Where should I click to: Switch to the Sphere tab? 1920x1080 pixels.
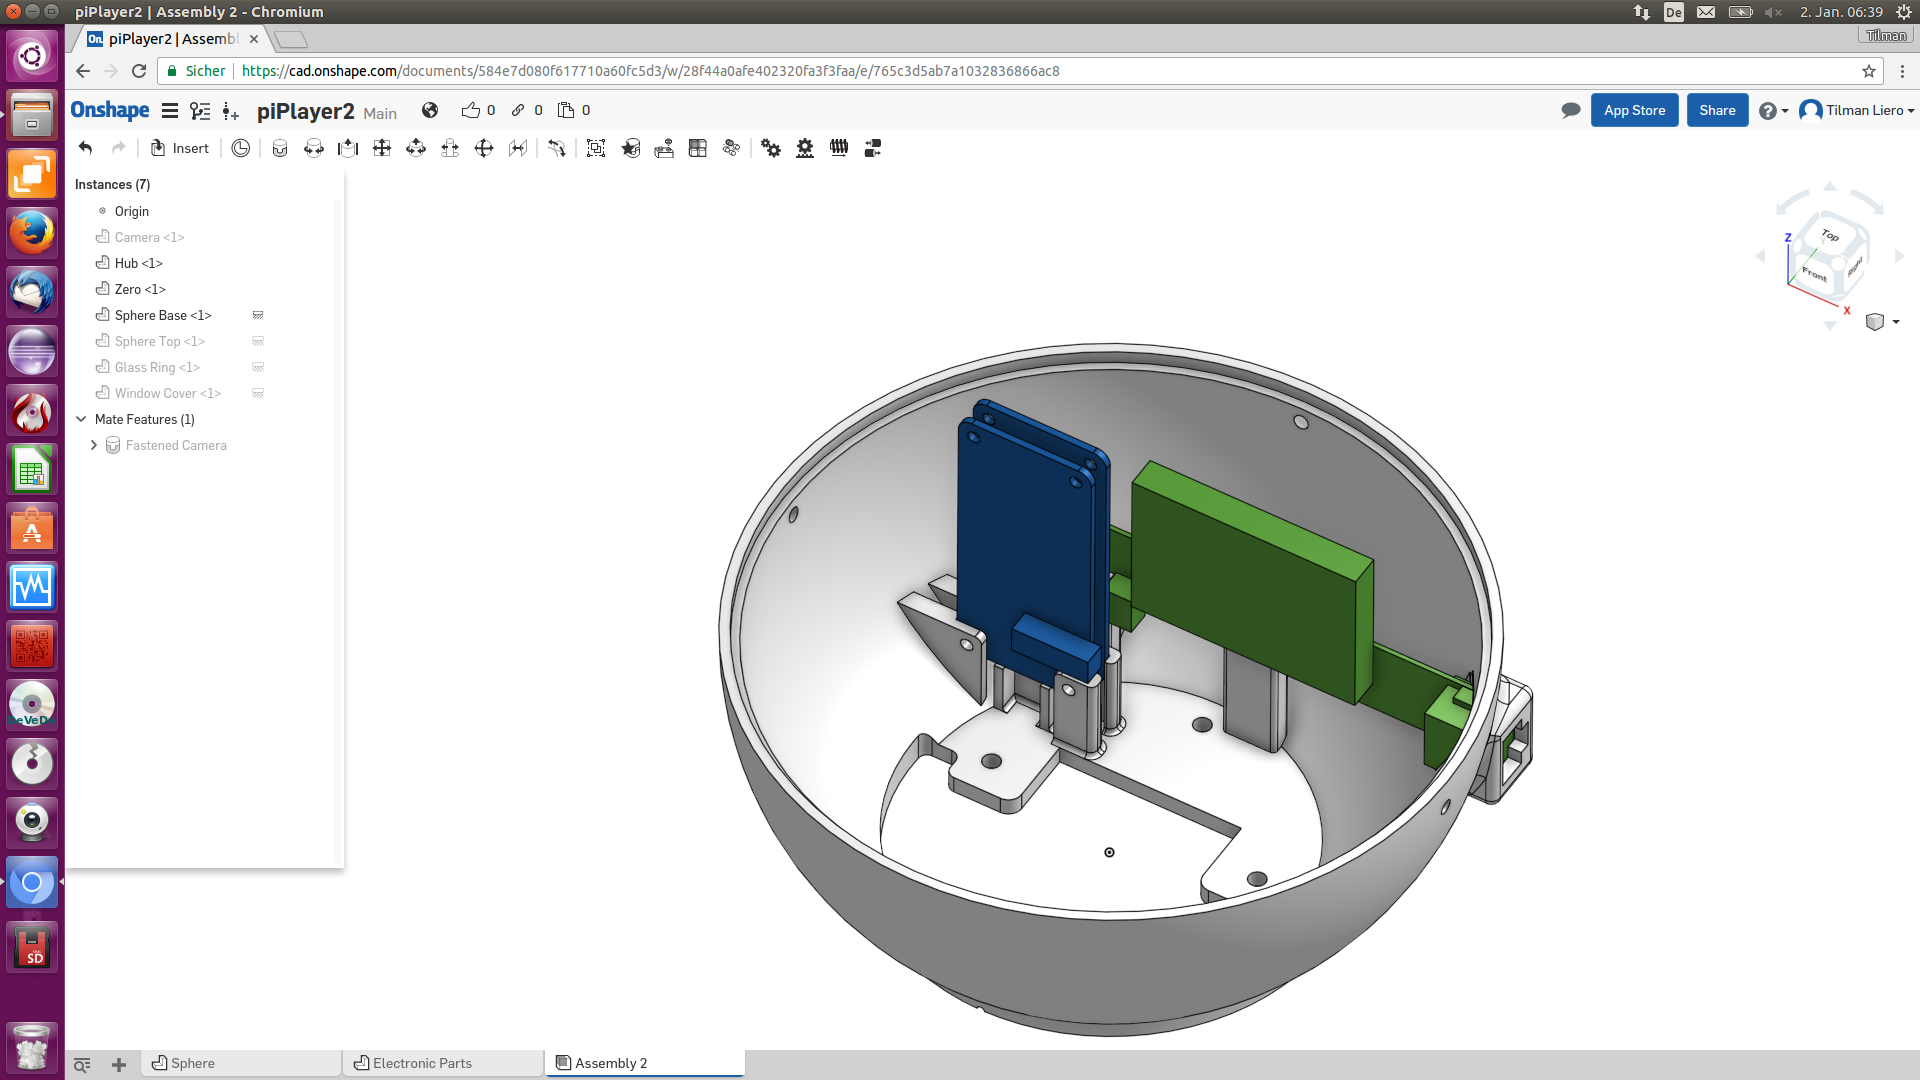point(241,1063)
